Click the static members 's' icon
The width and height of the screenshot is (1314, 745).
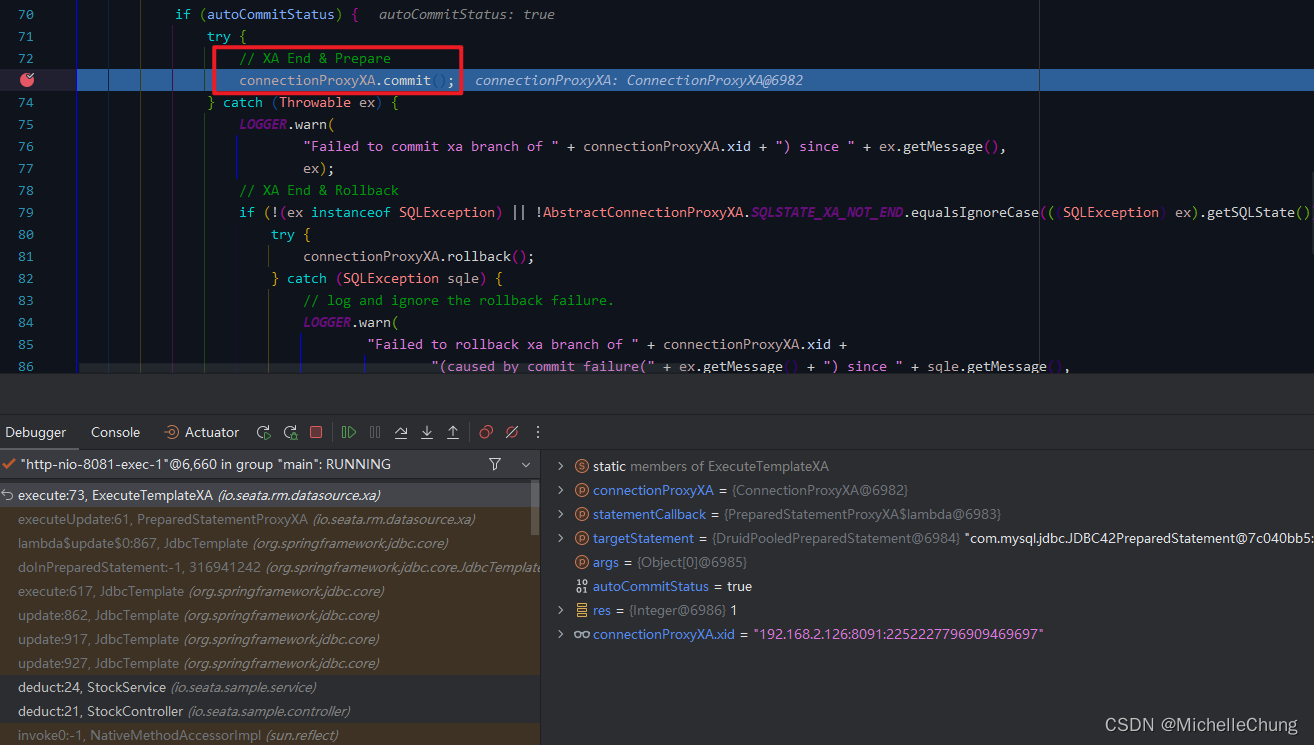(581, 466)
